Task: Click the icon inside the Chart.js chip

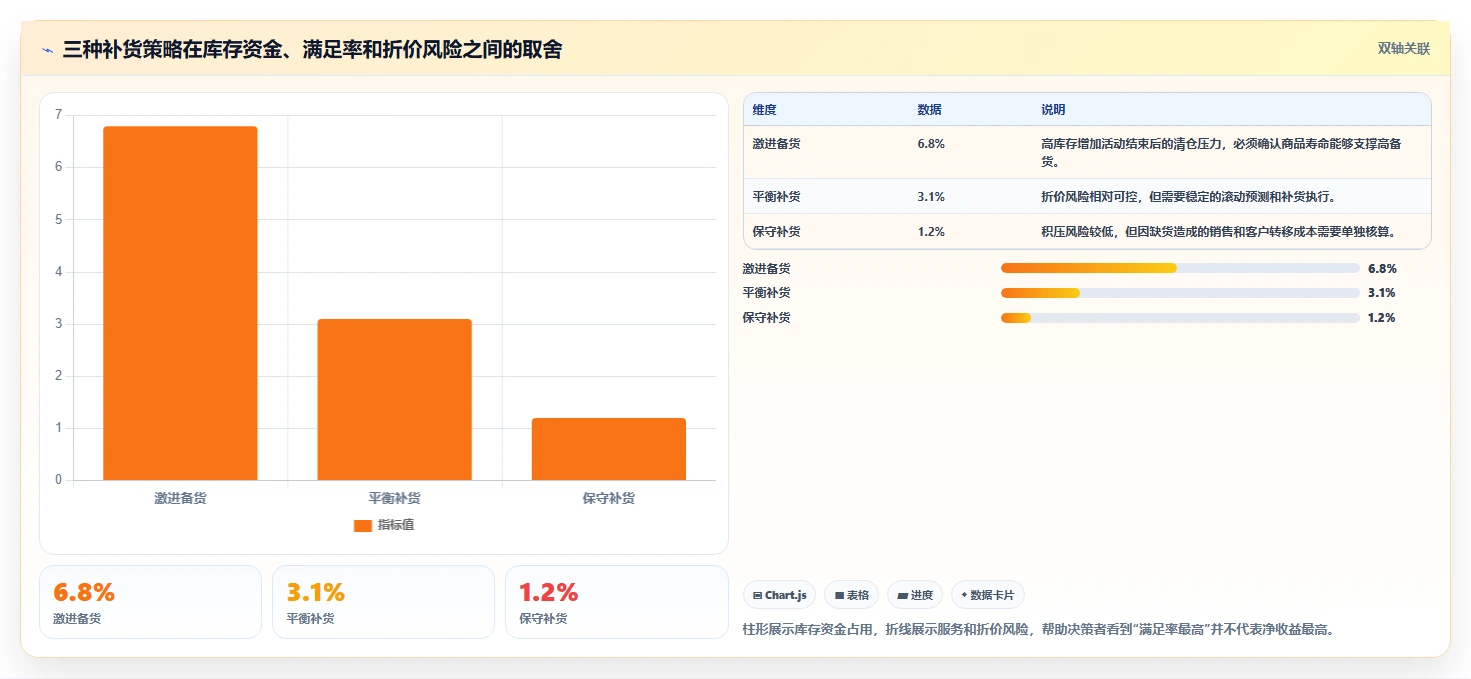Action: click(x=757, y=596)
